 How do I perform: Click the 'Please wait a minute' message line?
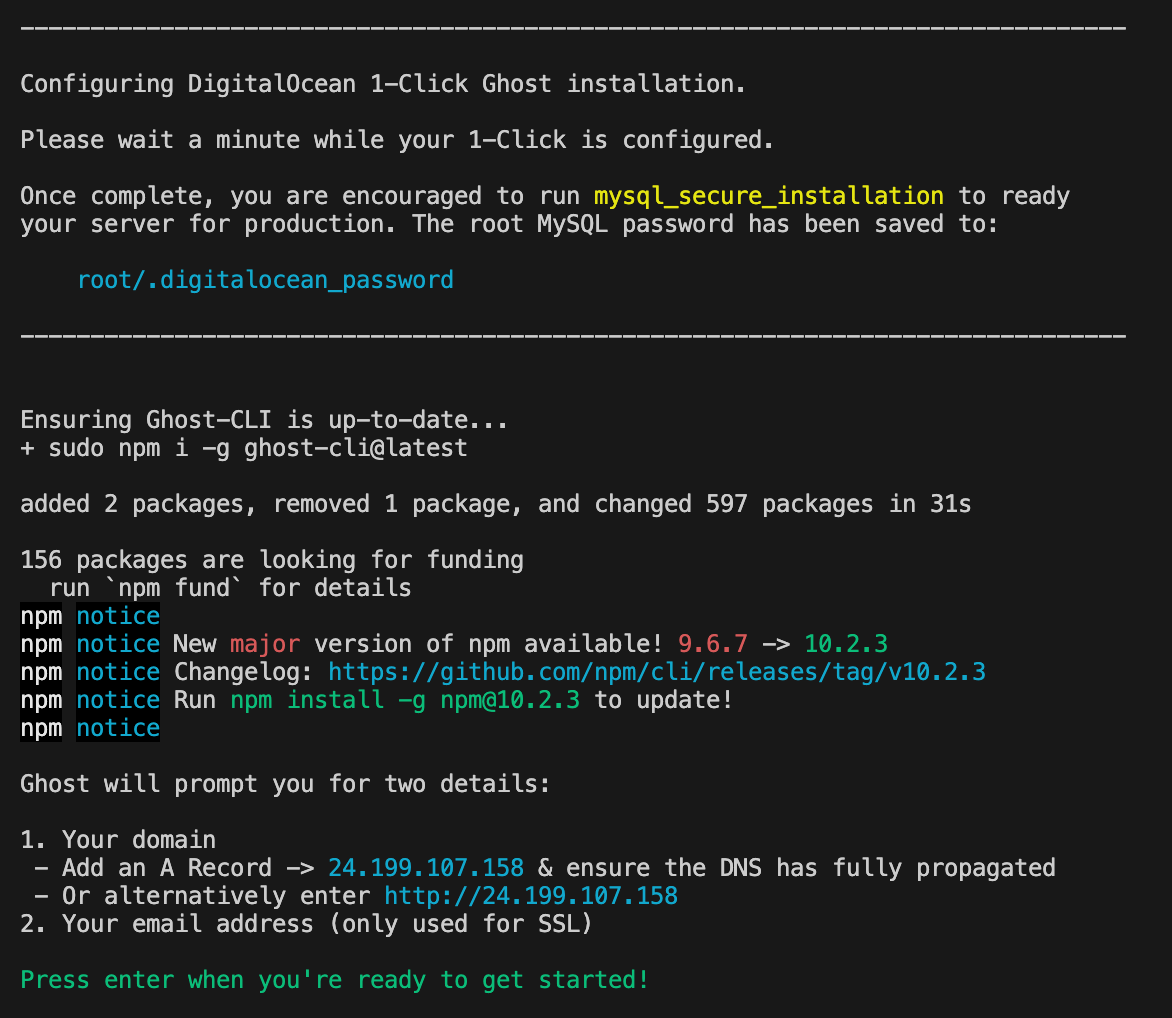[x=397, y=140]
